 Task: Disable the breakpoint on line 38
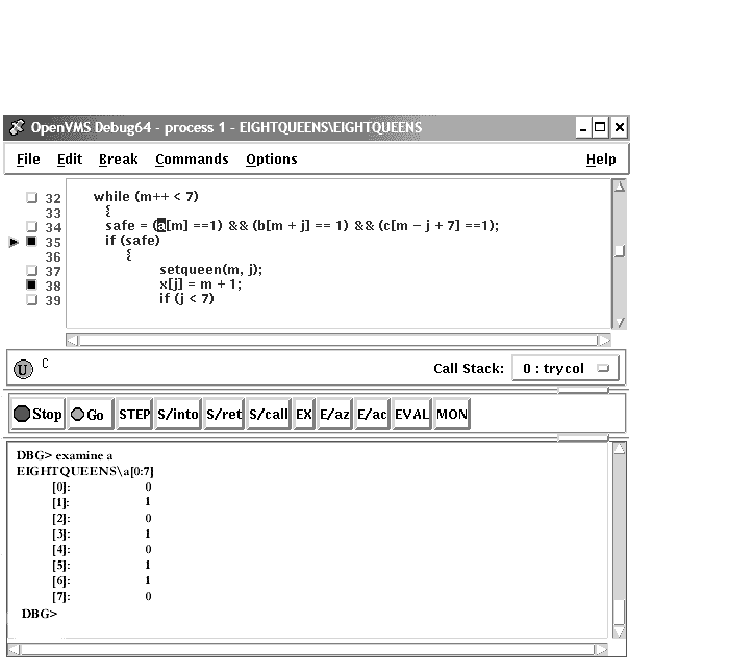[31, 285]
